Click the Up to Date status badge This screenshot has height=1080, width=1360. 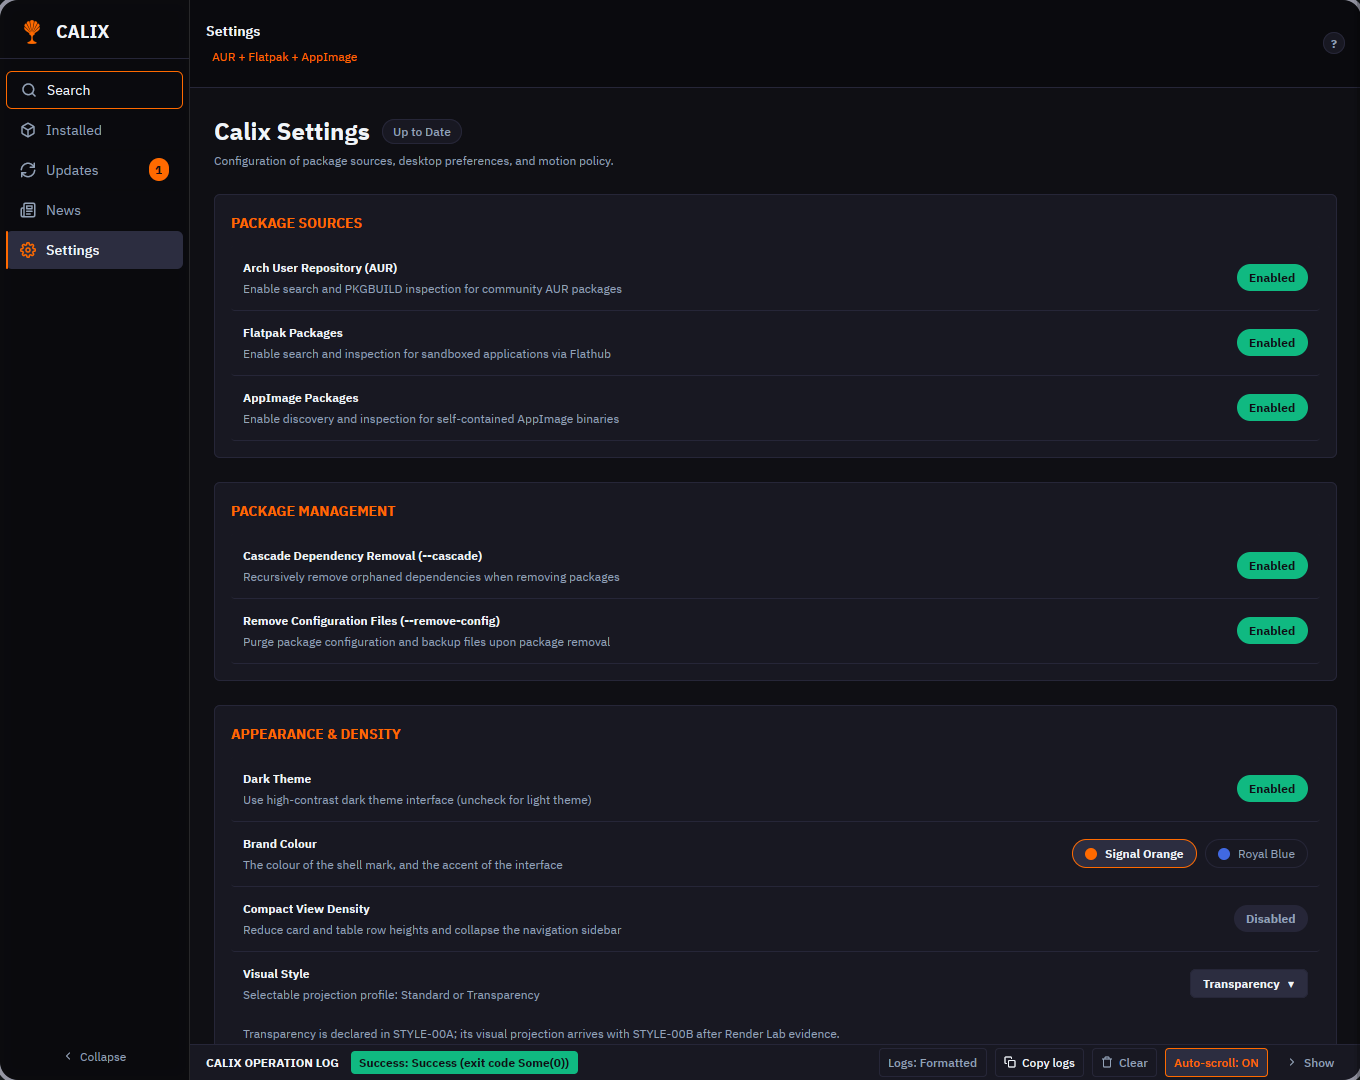pyautogui.click(x=422, y=132)
